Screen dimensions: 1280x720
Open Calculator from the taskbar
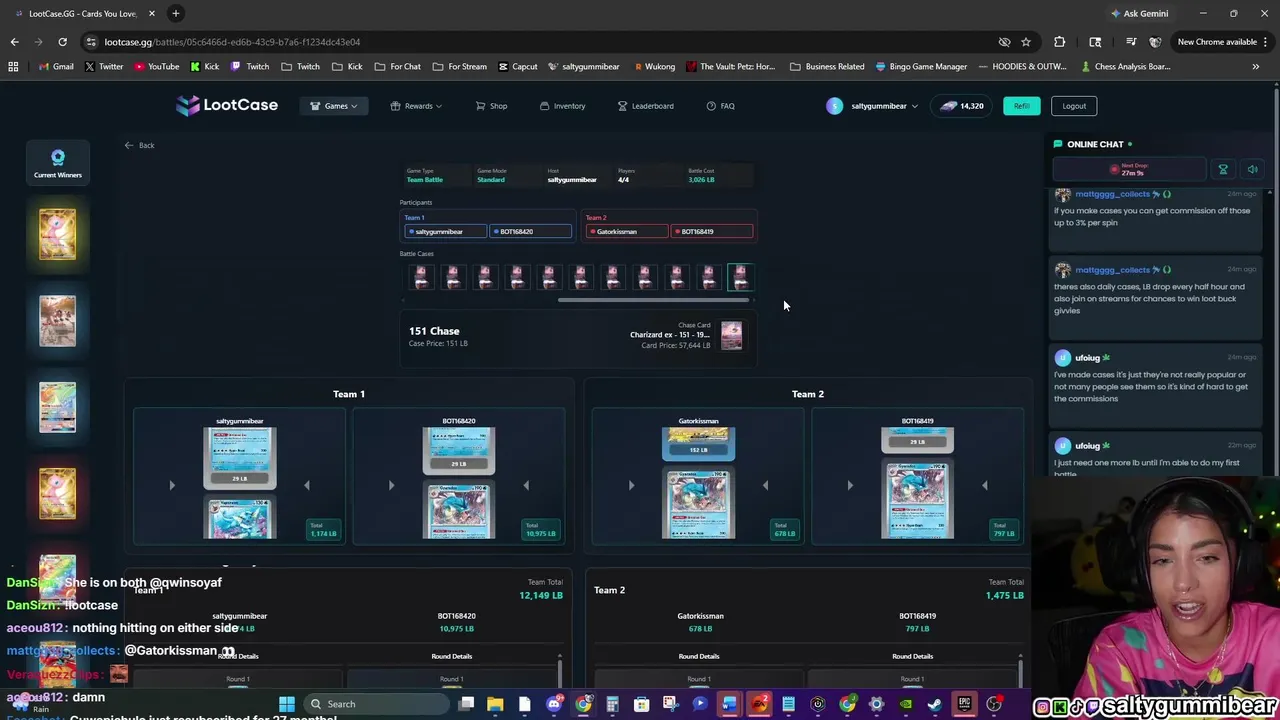pyautogui.click(x=612, y=704)
